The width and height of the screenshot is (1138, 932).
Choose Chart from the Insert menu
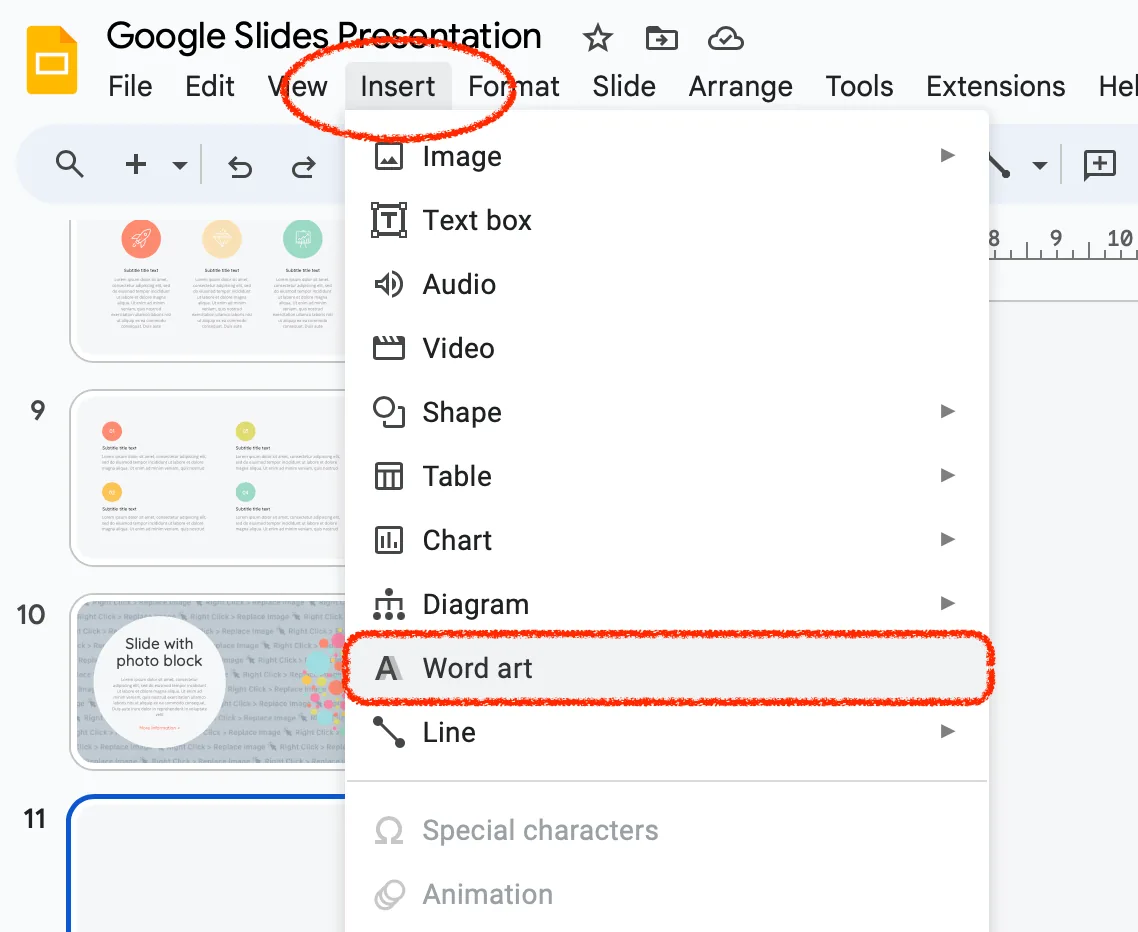point(666,540)
